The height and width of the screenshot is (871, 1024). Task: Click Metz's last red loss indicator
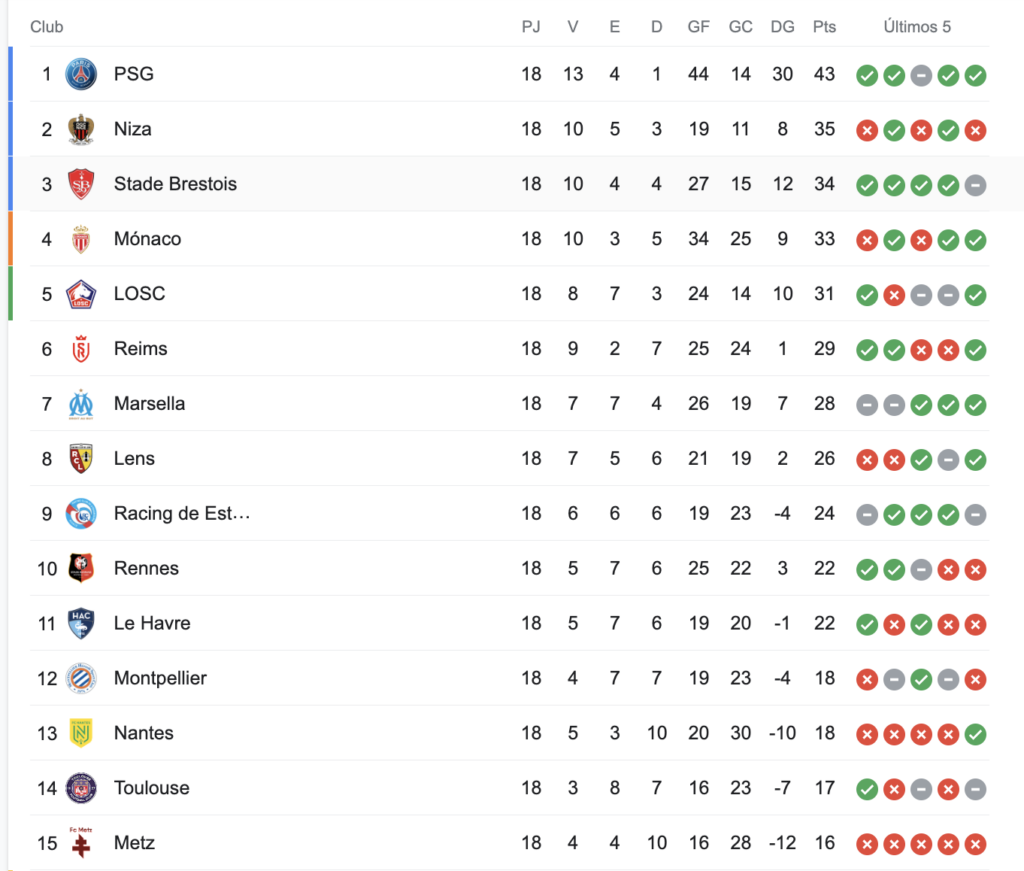coord(976,844)
